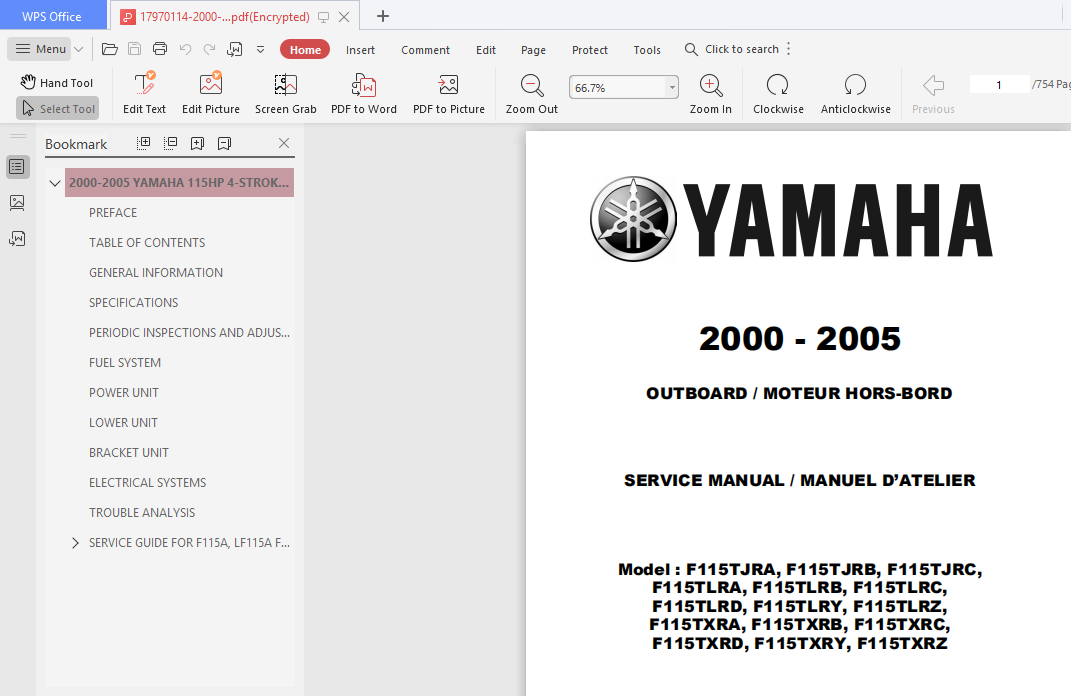Switch to the Comment tab

tap(425, 50)
